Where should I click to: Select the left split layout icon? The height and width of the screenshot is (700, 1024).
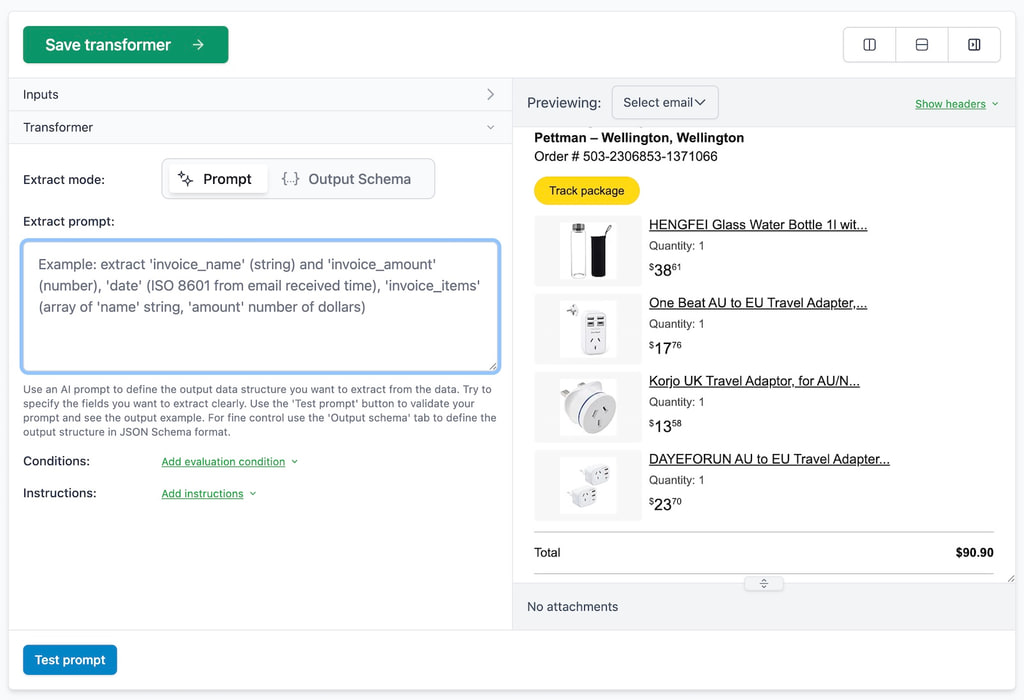coord(869,44)
